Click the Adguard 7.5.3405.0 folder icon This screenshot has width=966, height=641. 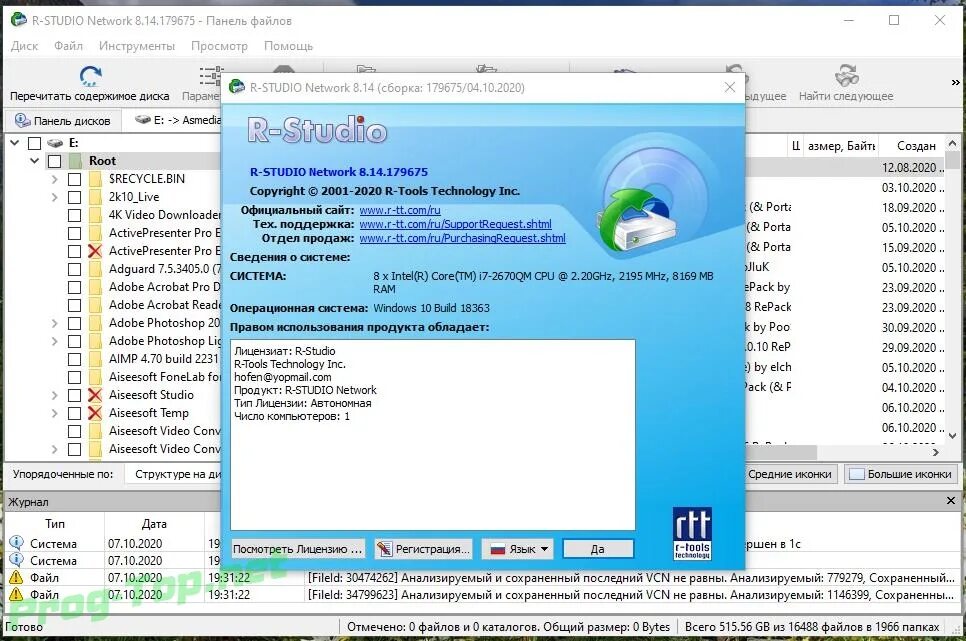click(x=95, y=269)
